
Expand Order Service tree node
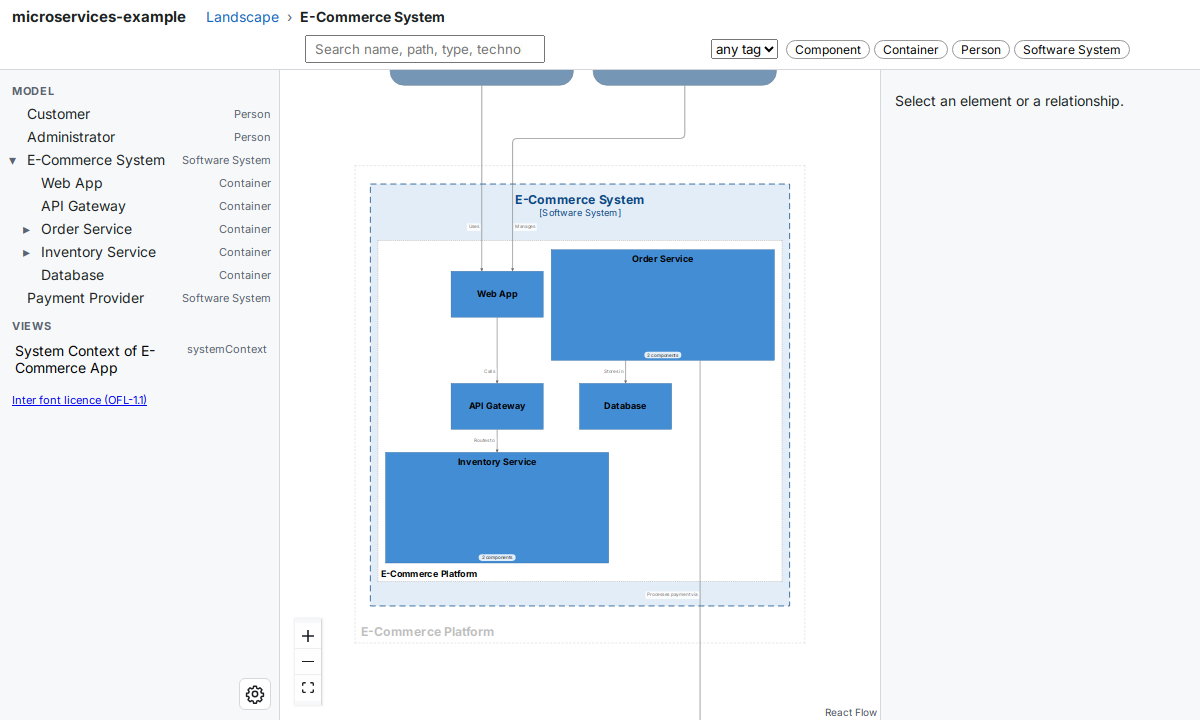click(27, 230)
